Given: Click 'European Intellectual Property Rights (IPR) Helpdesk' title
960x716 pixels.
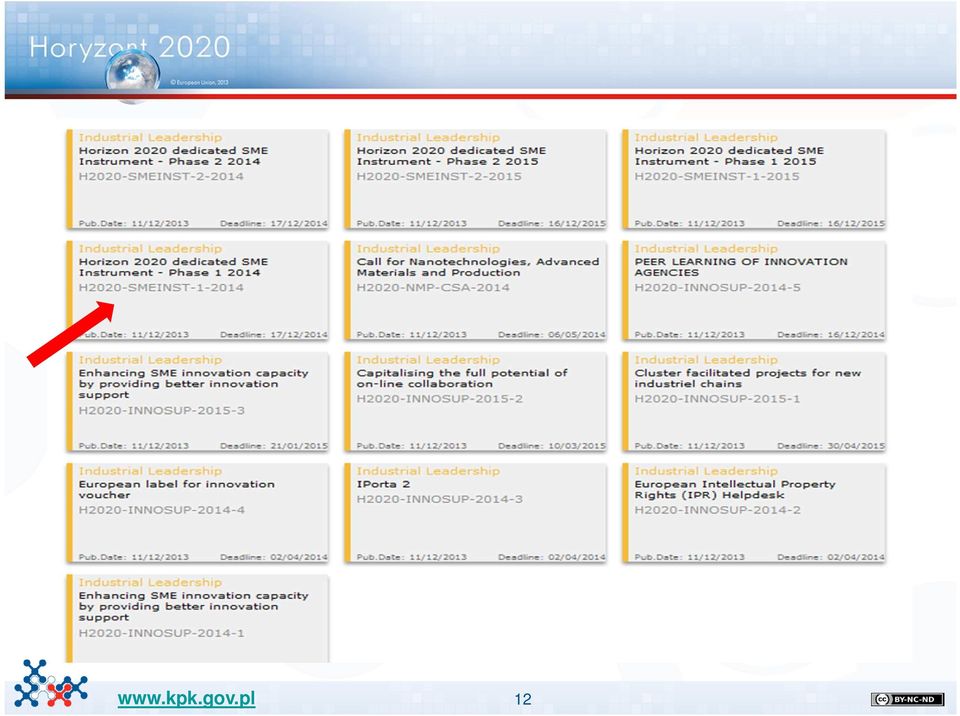Looking at the screenshot, I should coord(735,489).
